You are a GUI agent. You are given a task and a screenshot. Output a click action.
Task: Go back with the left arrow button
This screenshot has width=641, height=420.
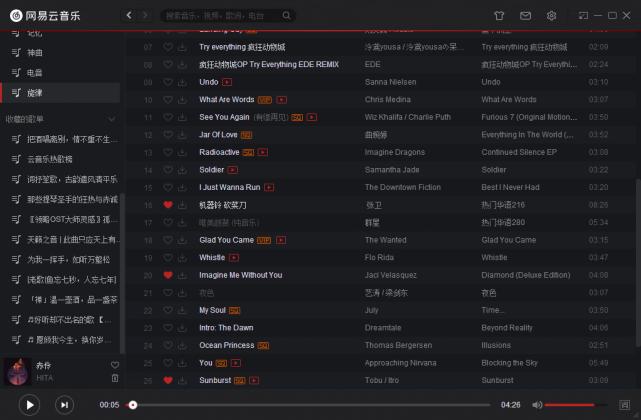(129, 16)
